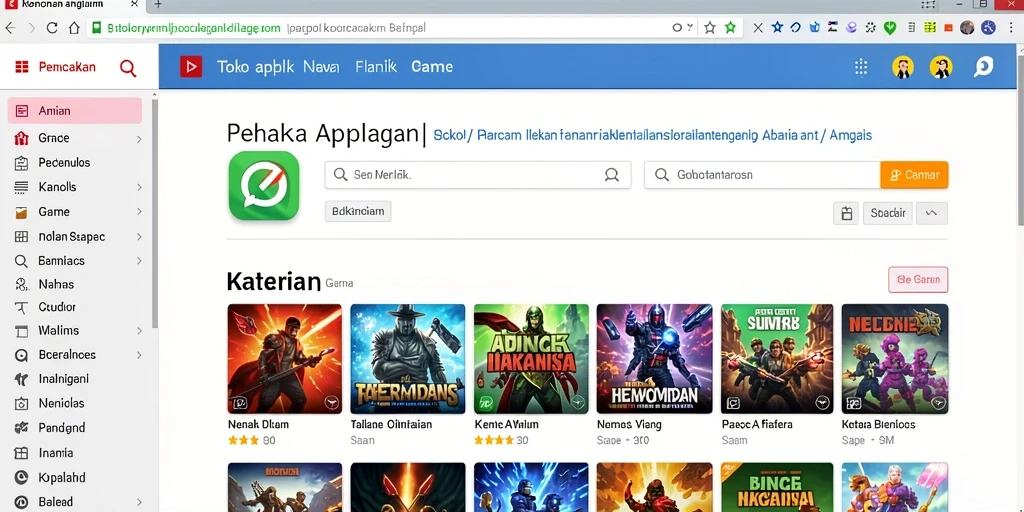
Task: Click the Gobotantarosn search field
Action: pos(762,175)
